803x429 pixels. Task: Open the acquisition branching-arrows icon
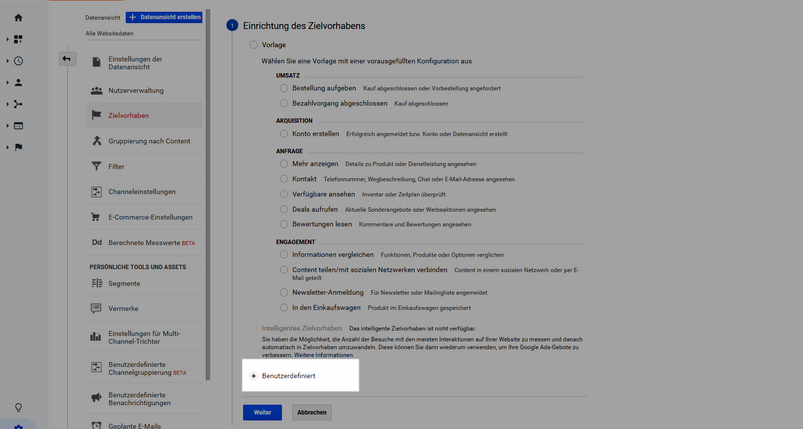(x=18, y=104)
